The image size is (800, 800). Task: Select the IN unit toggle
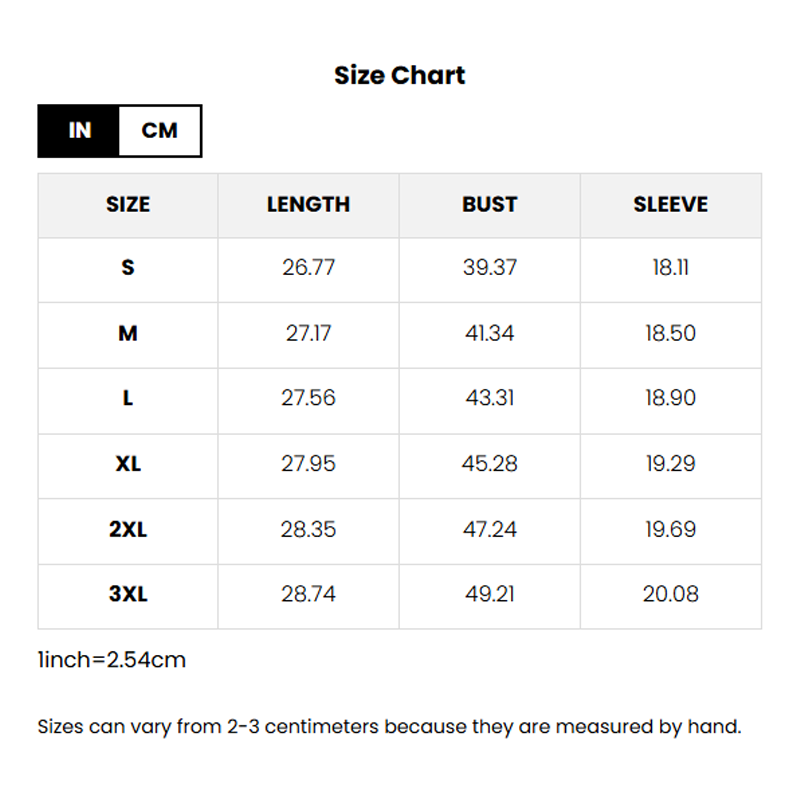[79, 131]
